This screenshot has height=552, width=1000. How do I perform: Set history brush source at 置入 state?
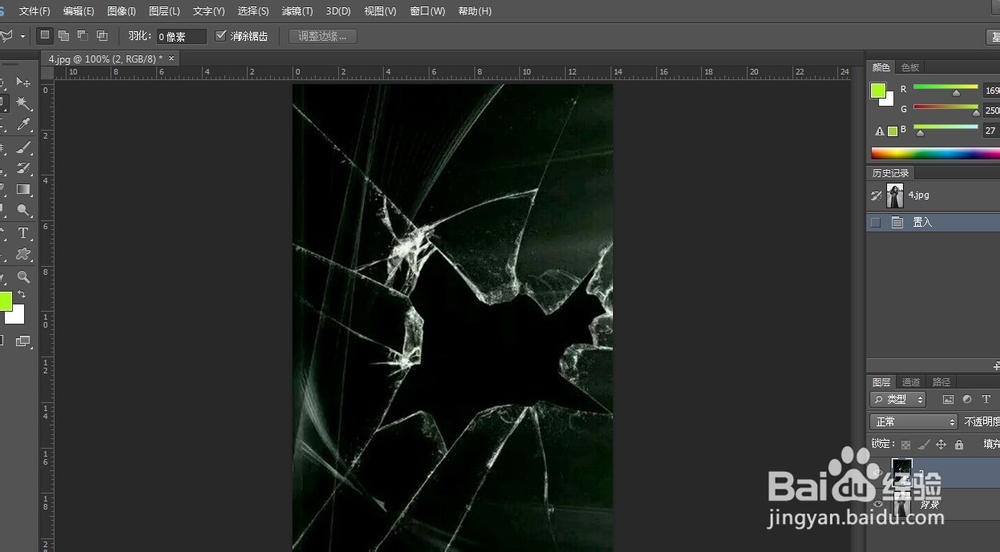tap(876, 222)
